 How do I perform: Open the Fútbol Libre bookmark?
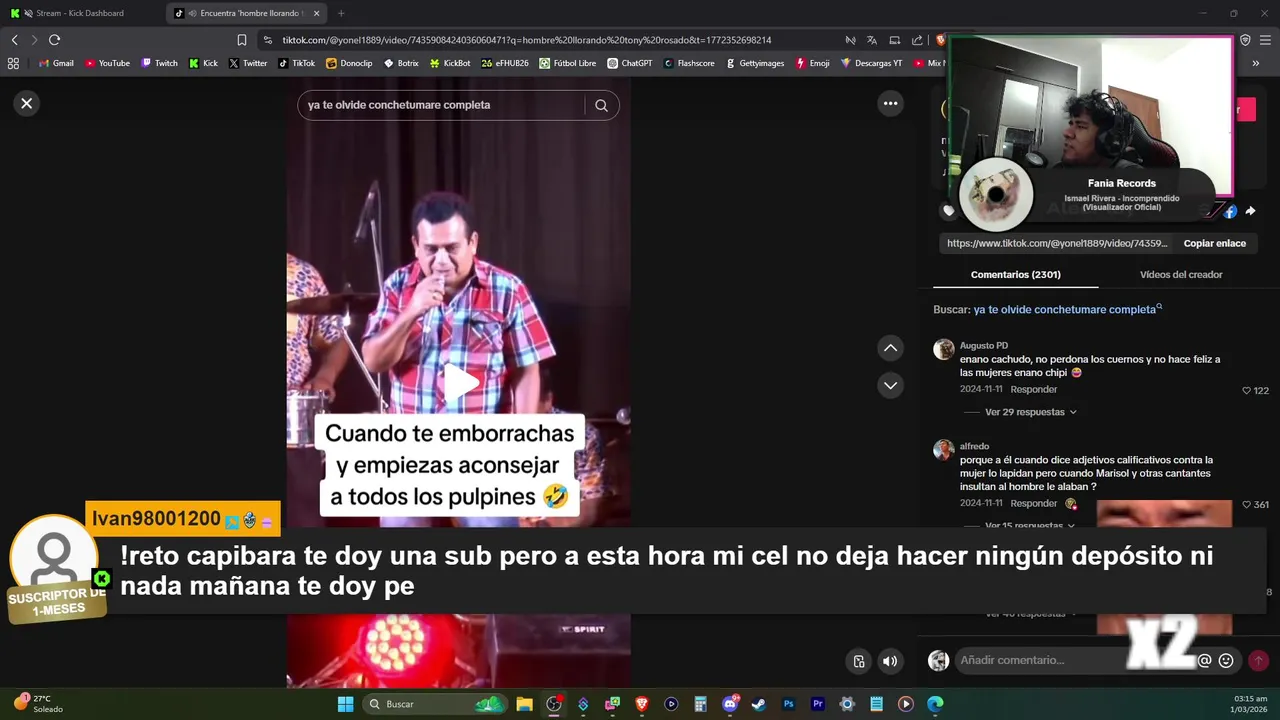coord(568,63)
